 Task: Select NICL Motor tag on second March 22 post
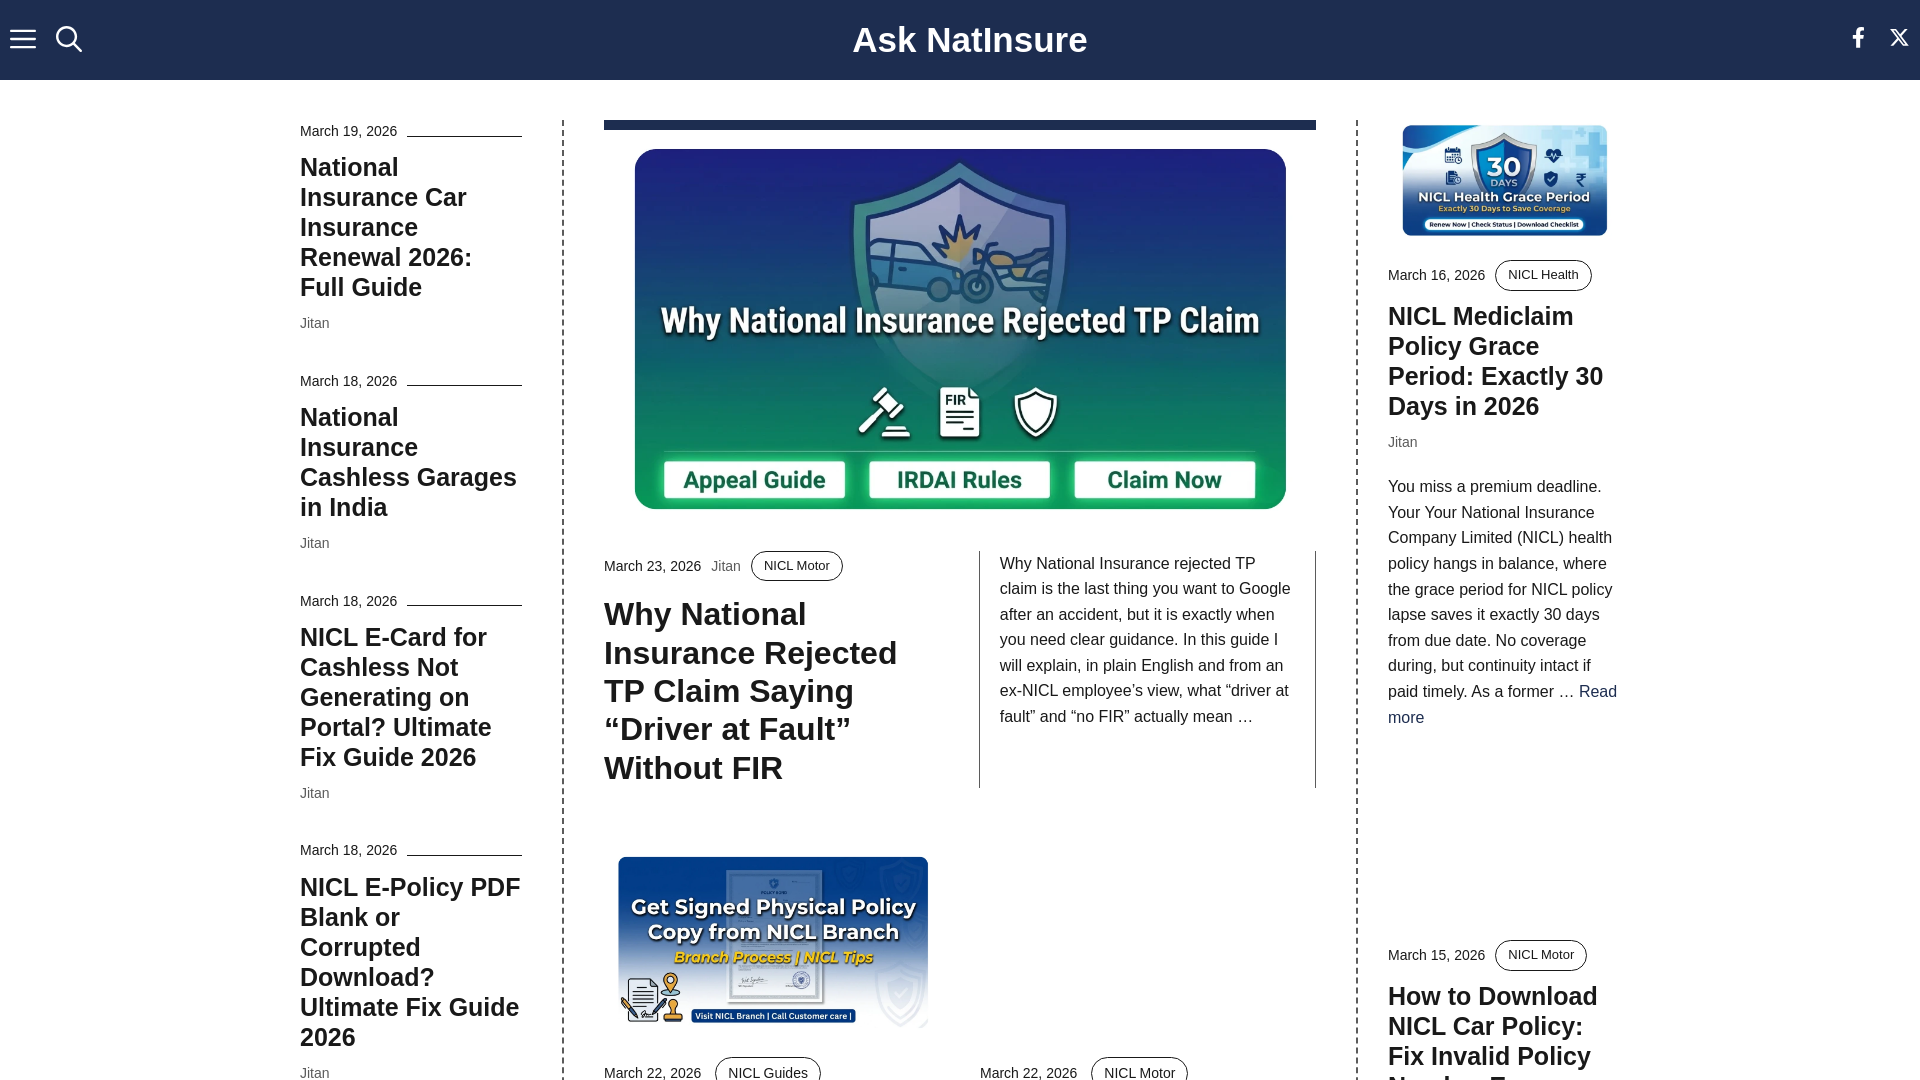coord(1139,1070)
